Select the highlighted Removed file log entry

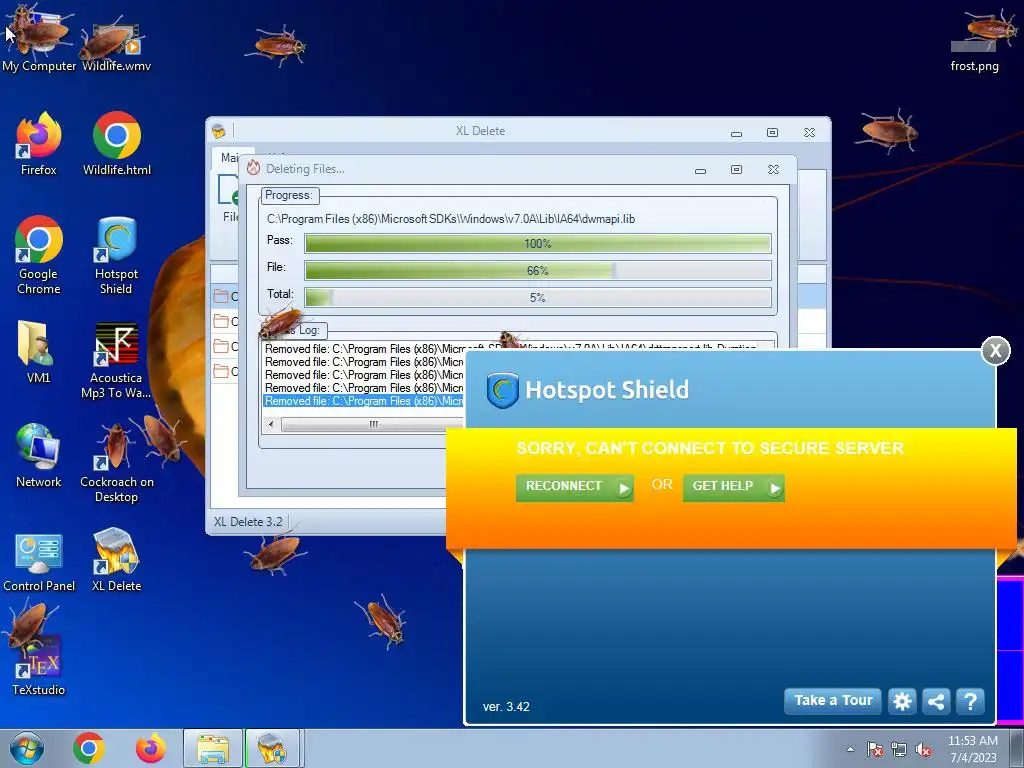364,401
